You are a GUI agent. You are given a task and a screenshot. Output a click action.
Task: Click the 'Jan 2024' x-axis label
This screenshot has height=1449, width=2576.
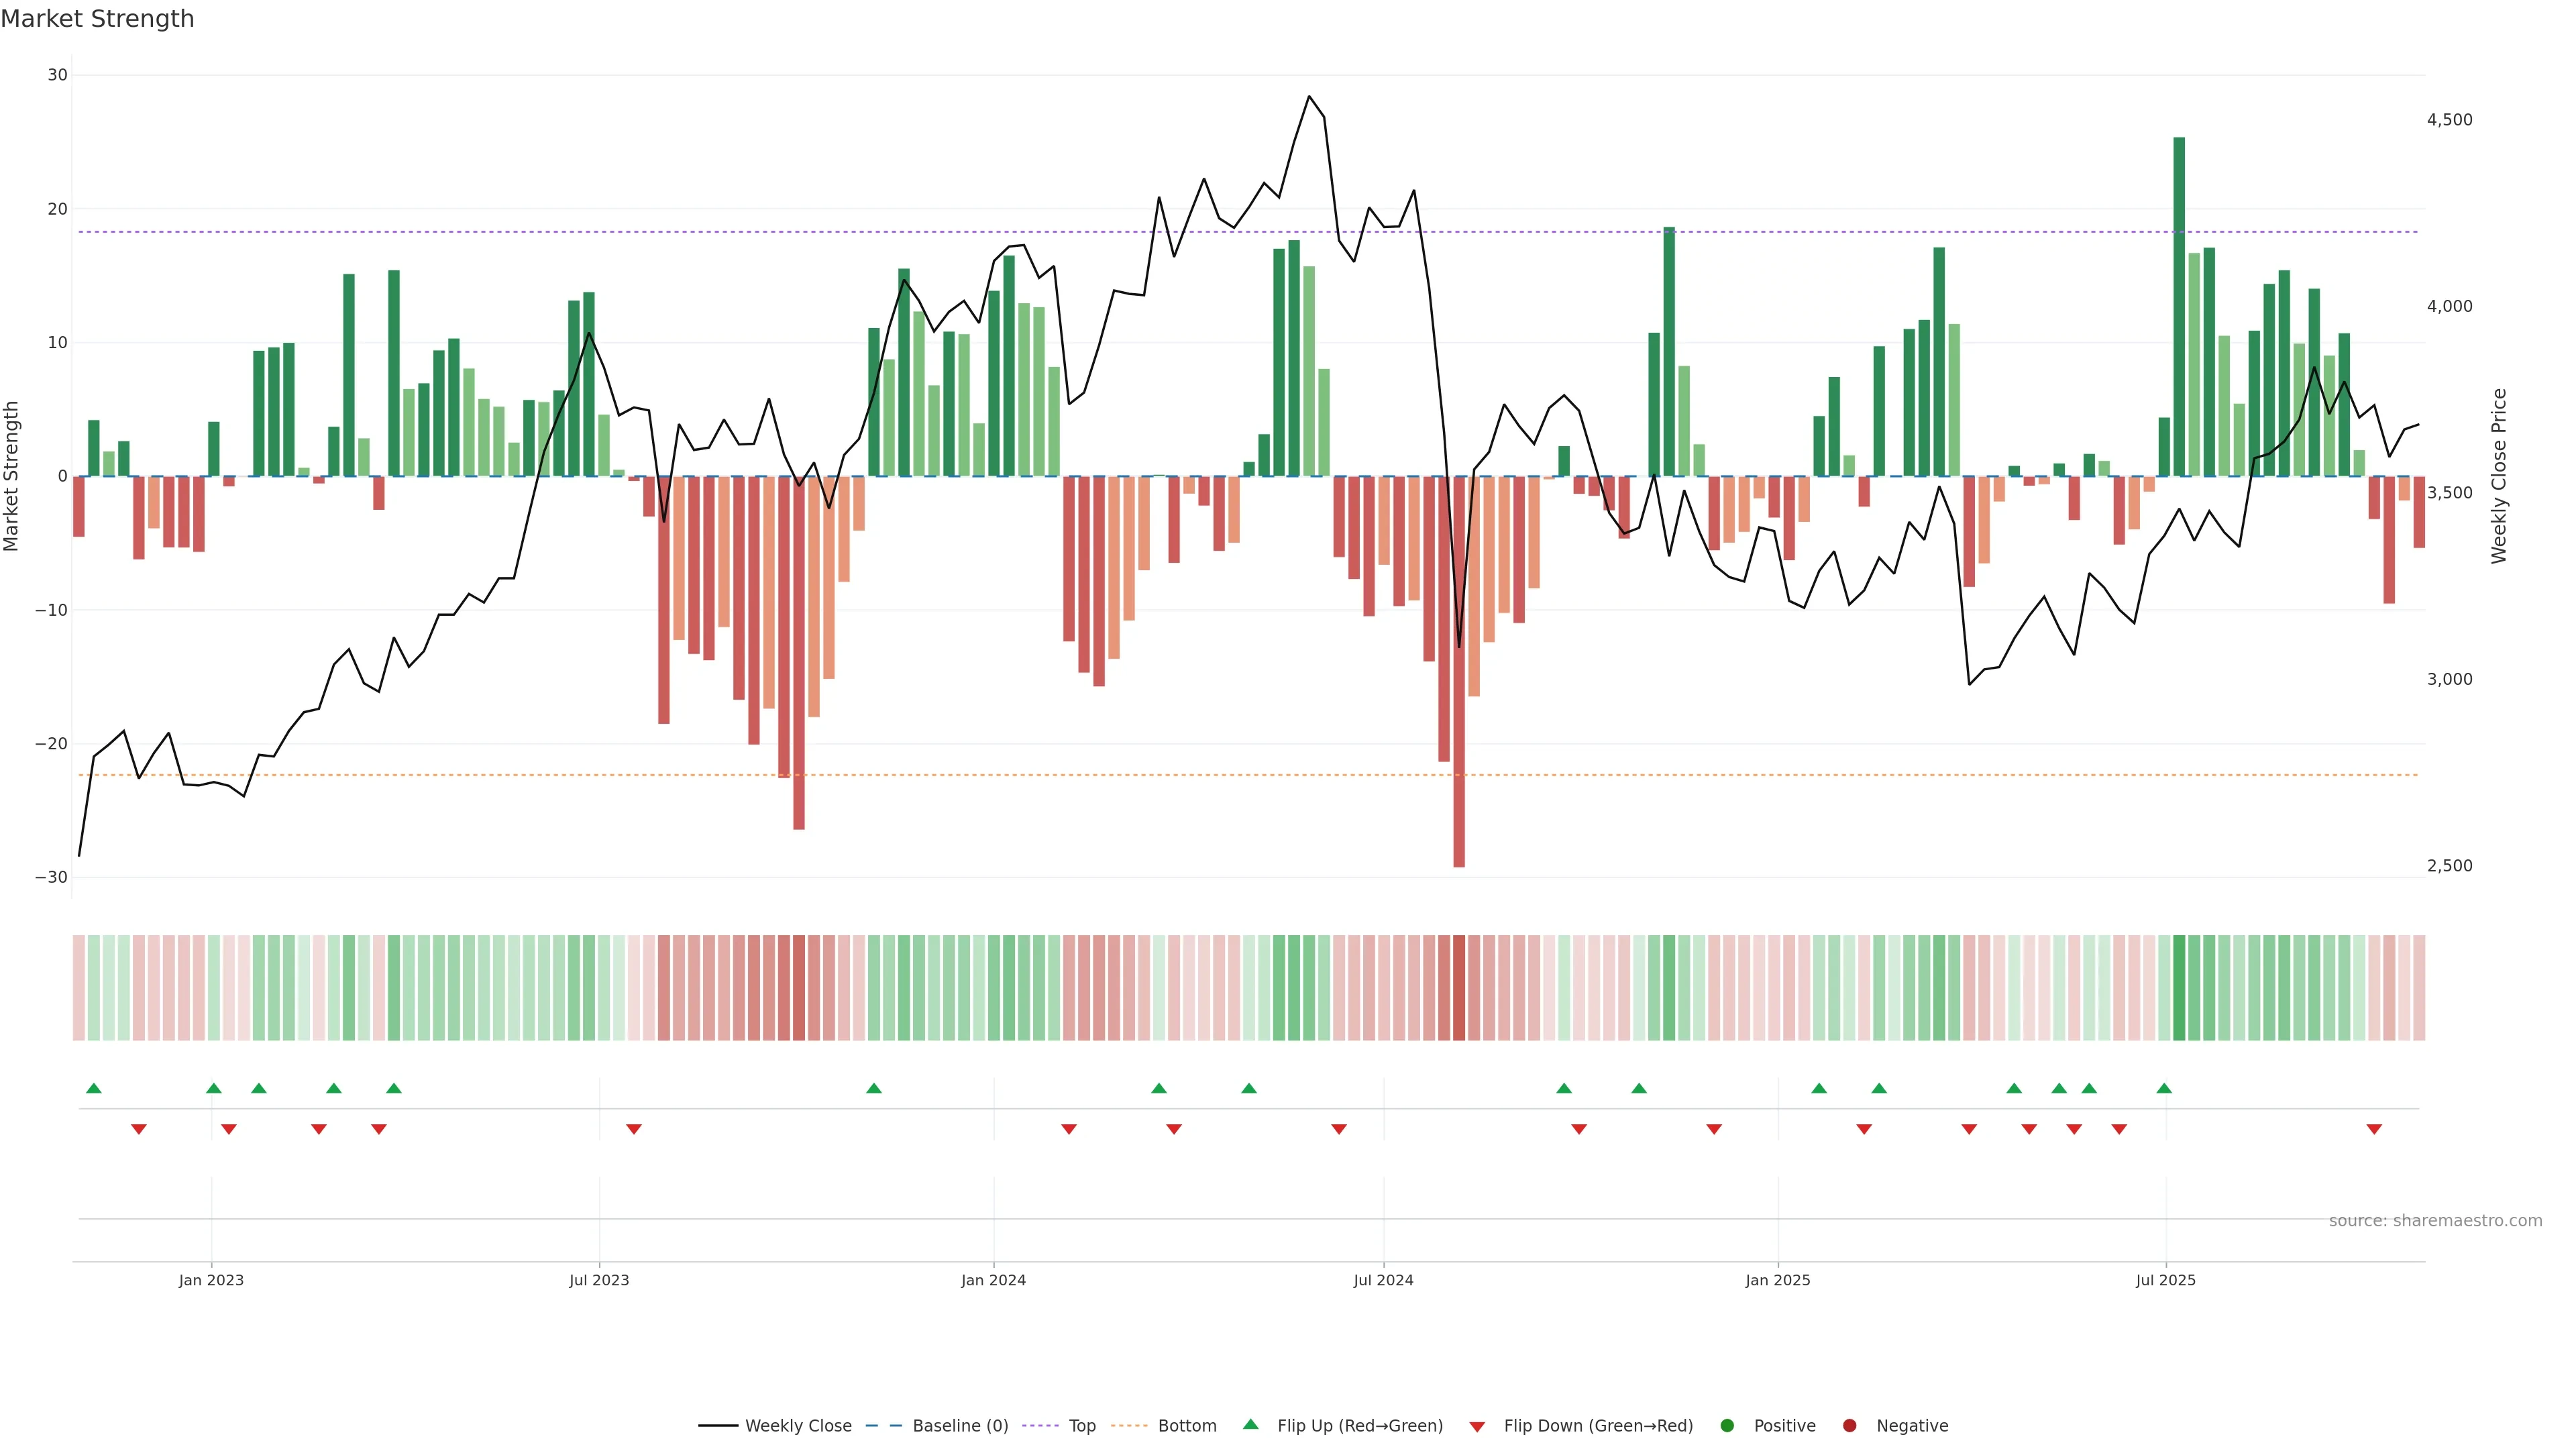pos(993,1280)
